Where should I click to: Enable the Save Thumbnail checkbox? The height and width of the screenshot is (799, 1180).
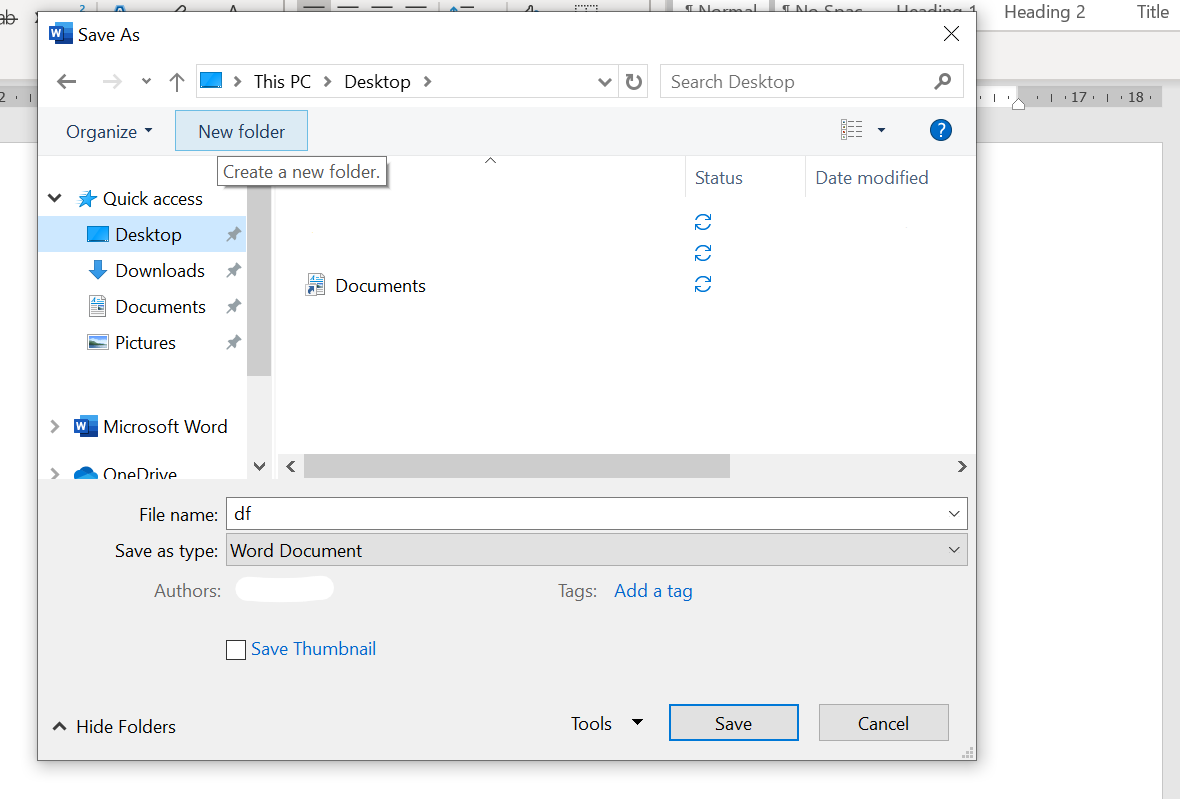coord(236,649)
